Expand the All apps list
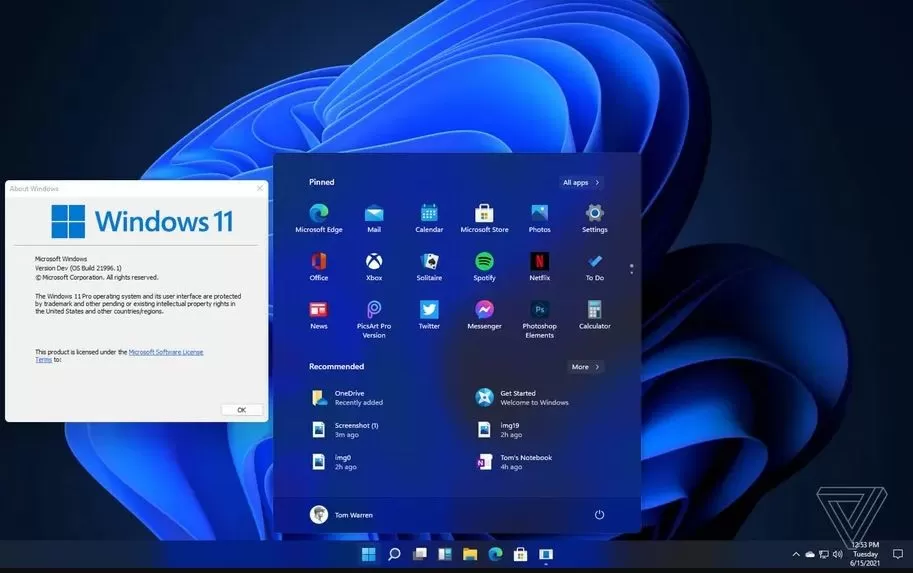This screenshot has height=573, width=913. coord(581,183)
